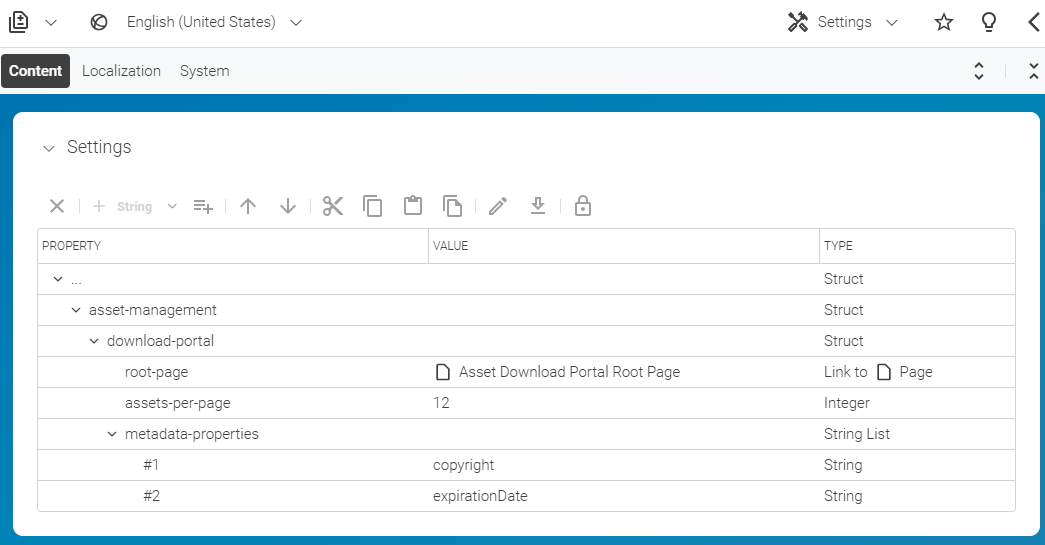Toggle the lock icon in the struct toolbar

pyautogui.click(x=583, y=206)
